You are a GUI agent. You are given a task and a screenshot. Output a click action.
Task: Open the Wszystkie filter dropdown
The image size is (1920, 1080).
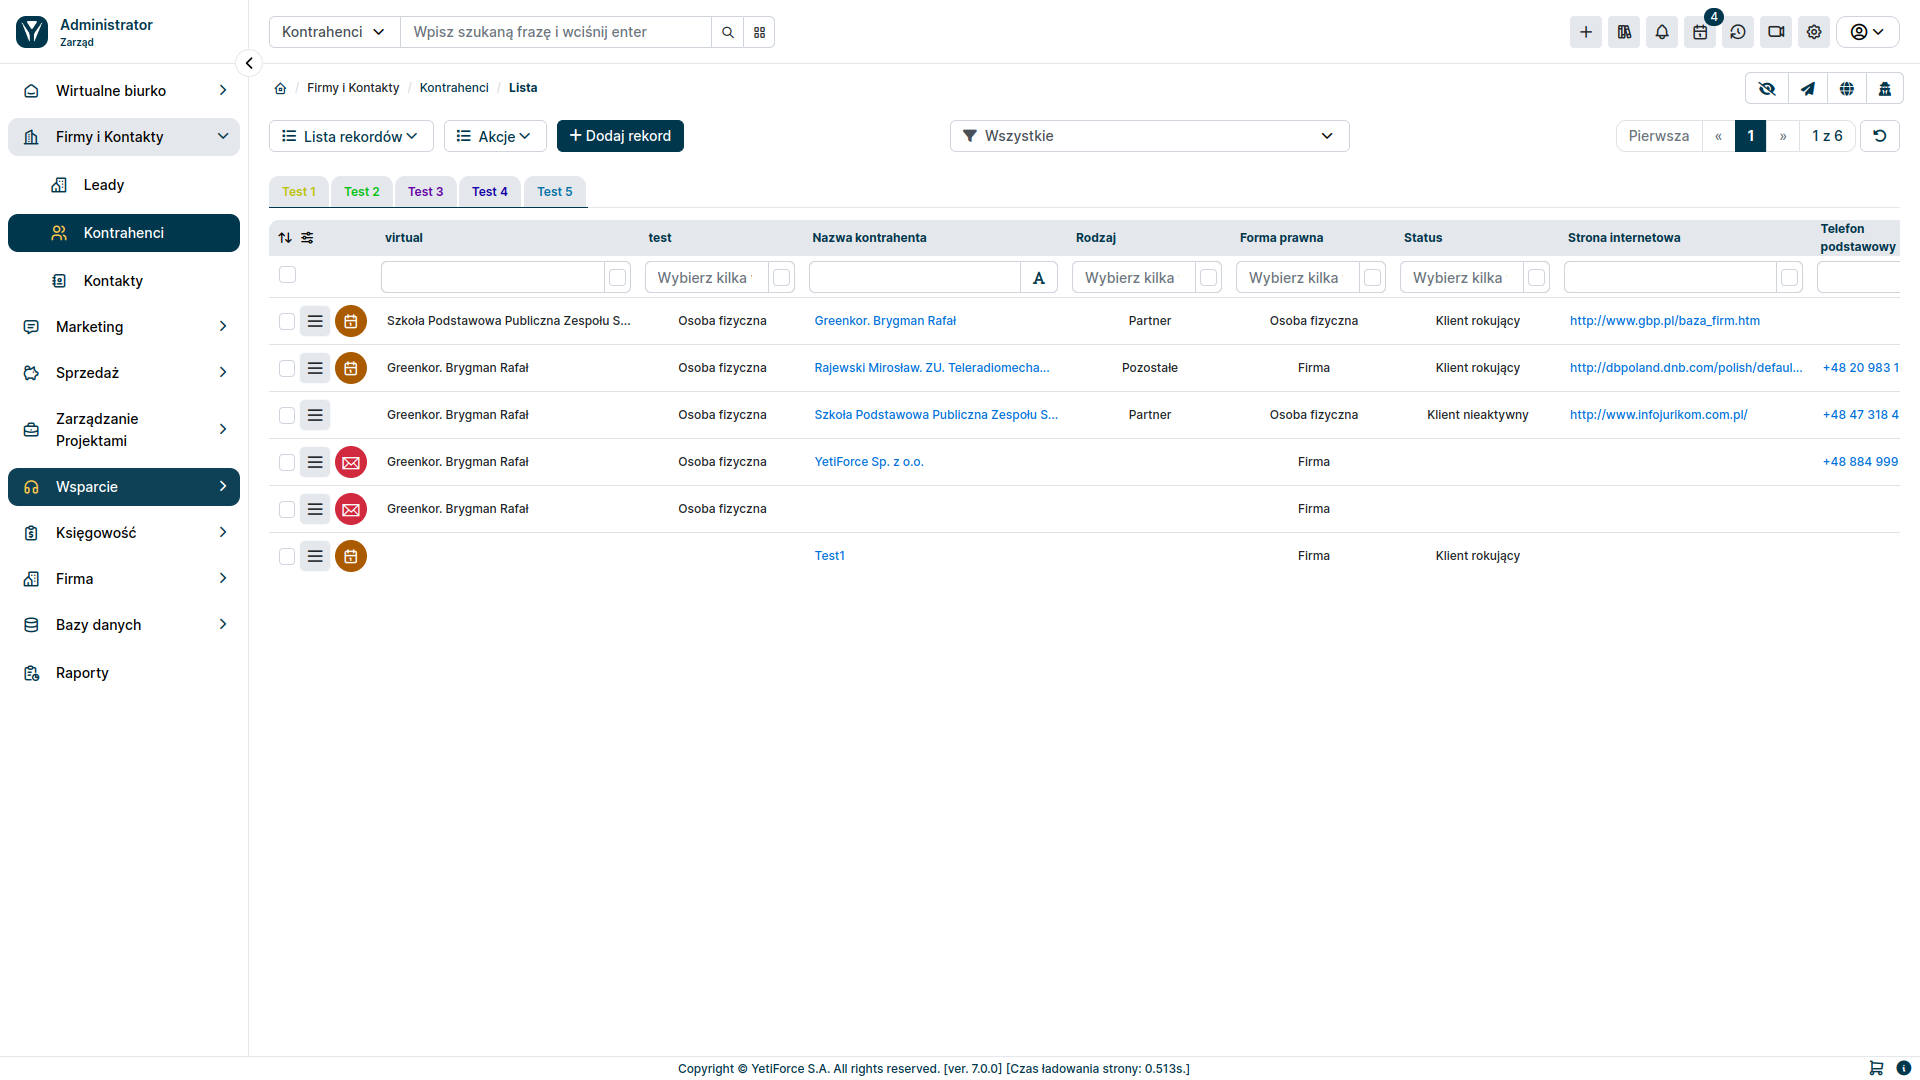coord(1150,136)
